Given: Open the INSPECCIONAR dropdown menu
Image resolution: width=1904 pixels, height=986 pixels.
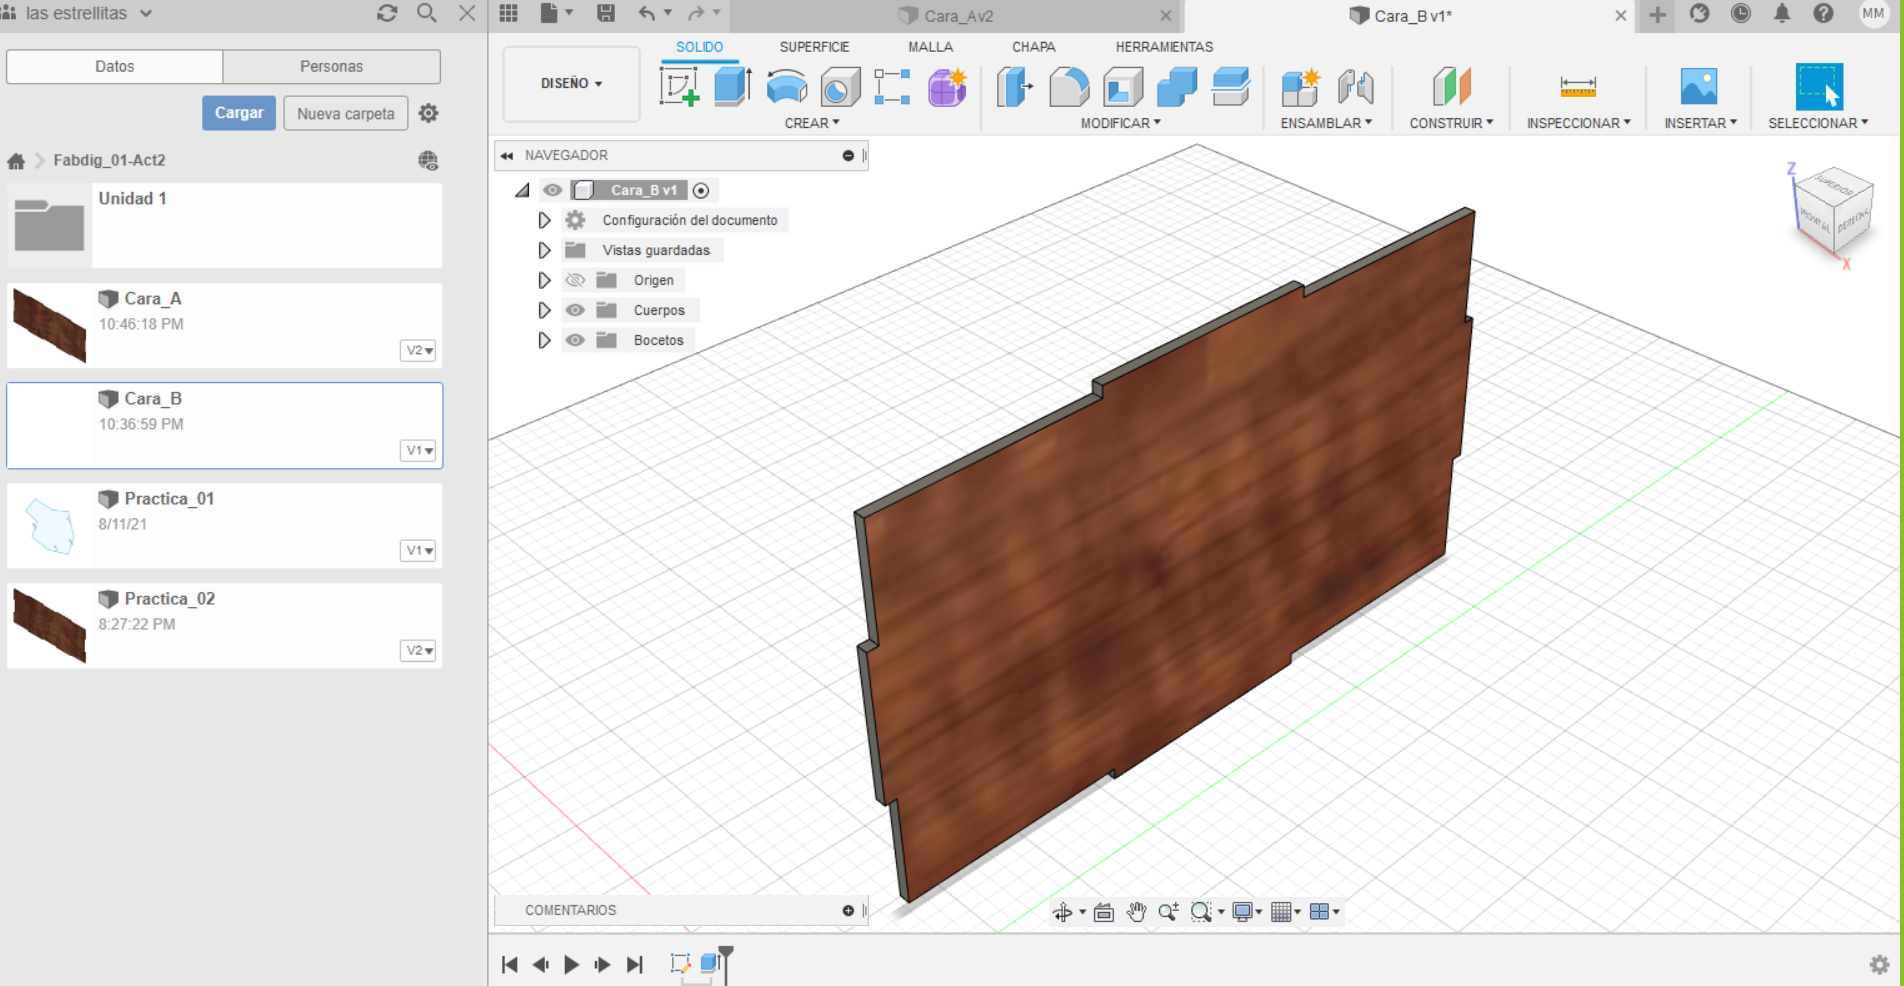Looking at the screenshot, I should 1578,123.
